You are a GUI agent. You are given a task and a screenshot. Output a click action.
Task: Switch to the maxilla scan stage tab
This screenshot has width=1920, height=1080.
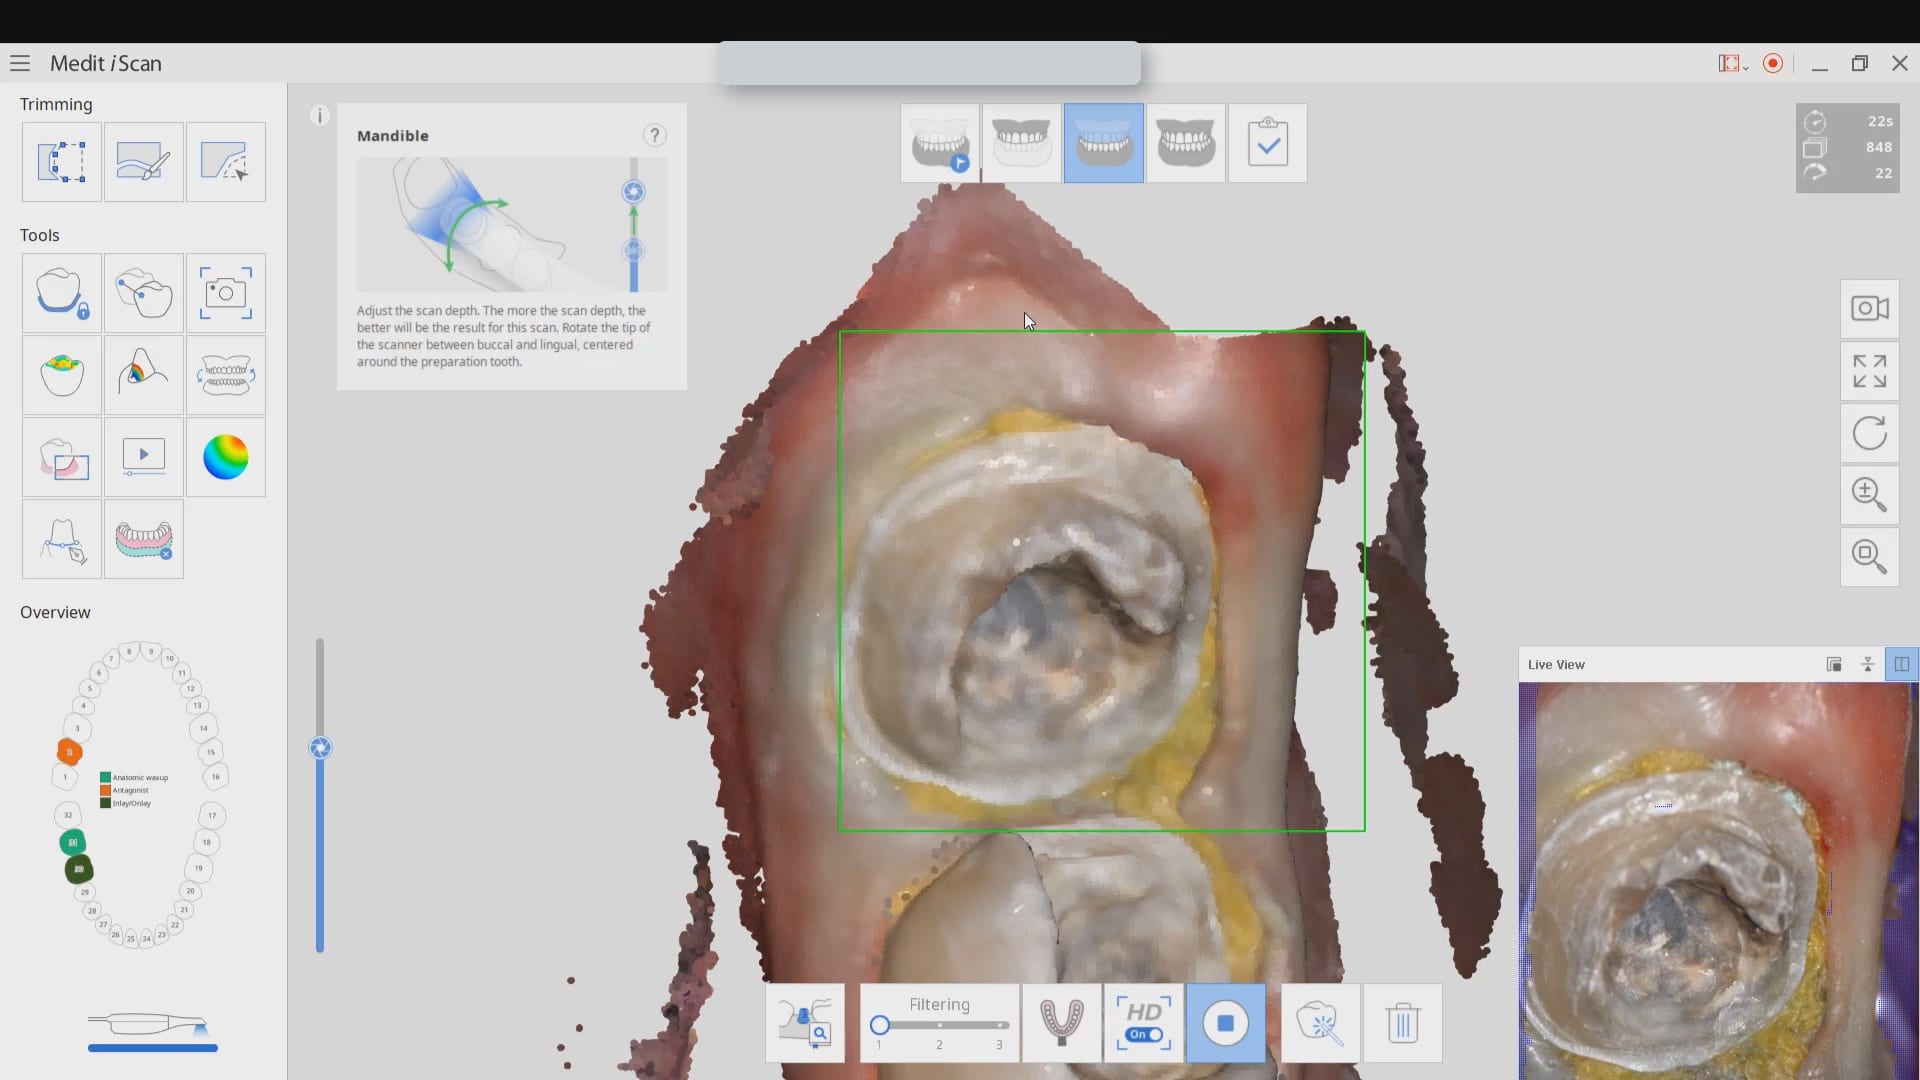1021,143
